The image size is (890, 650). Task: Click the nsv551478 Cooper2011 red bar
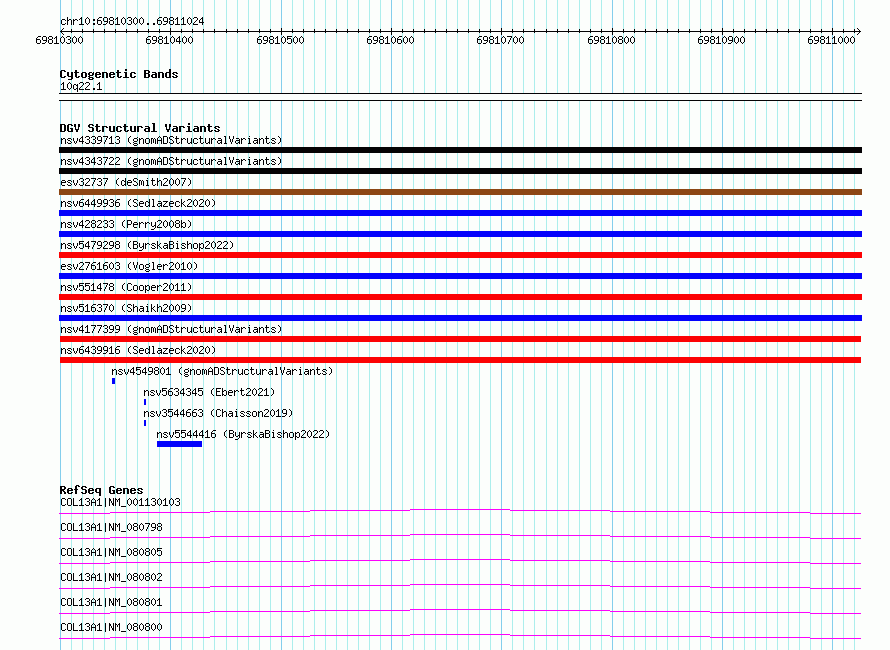pos(460,297)
